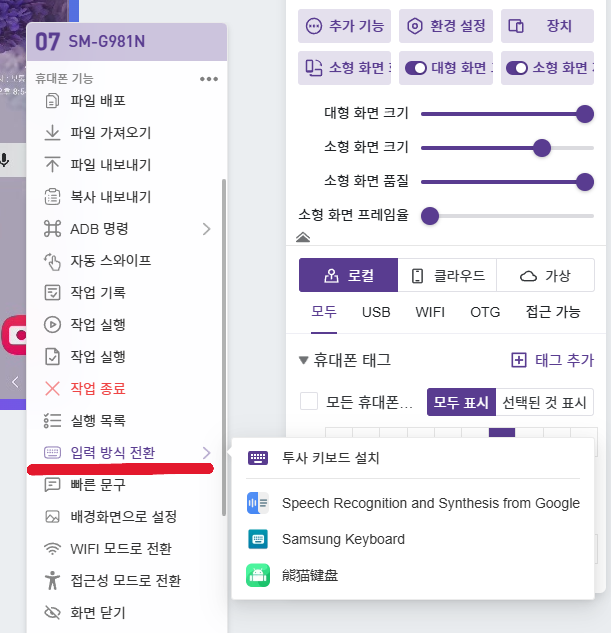
Task: Select the Samsung Keyboard icon
Action: pos(258,539)
